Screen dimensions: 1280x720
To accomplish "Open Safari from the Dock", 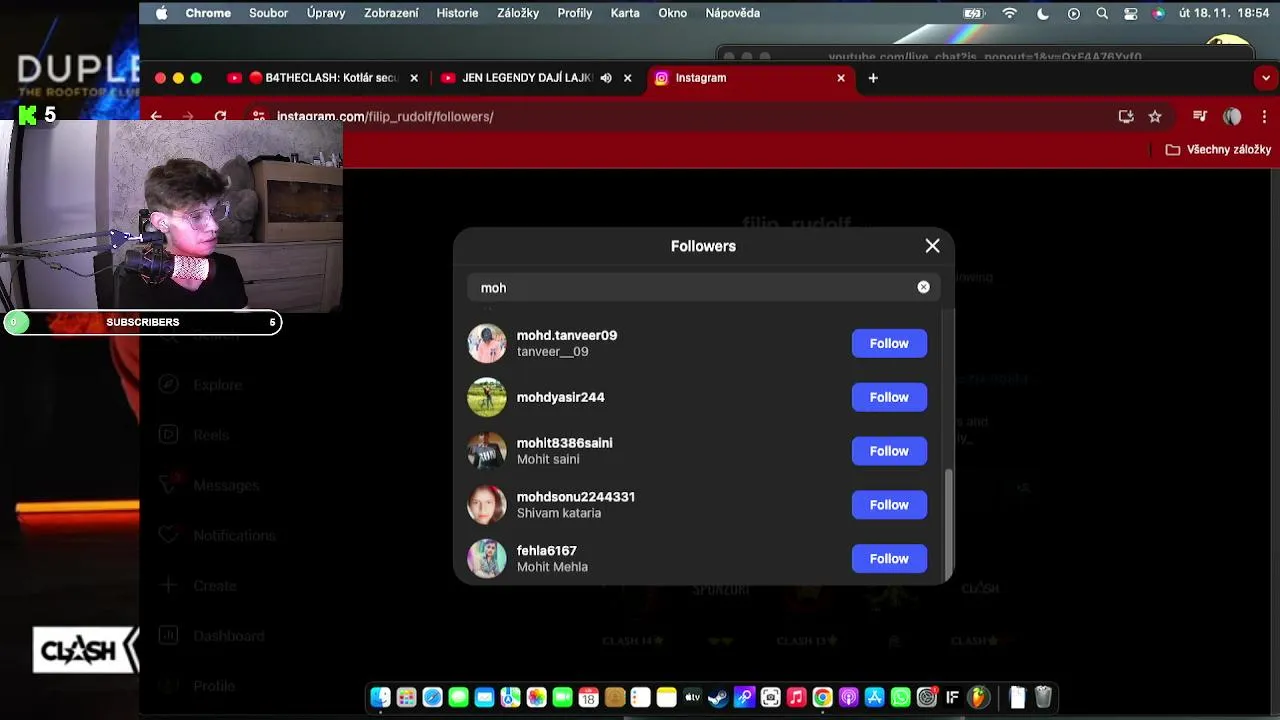I will click(x=432, y=697).
